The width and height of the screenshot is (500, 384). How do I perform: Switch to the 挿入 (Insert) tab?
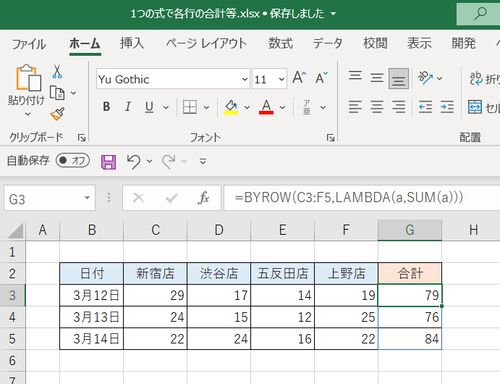point(132,43)
